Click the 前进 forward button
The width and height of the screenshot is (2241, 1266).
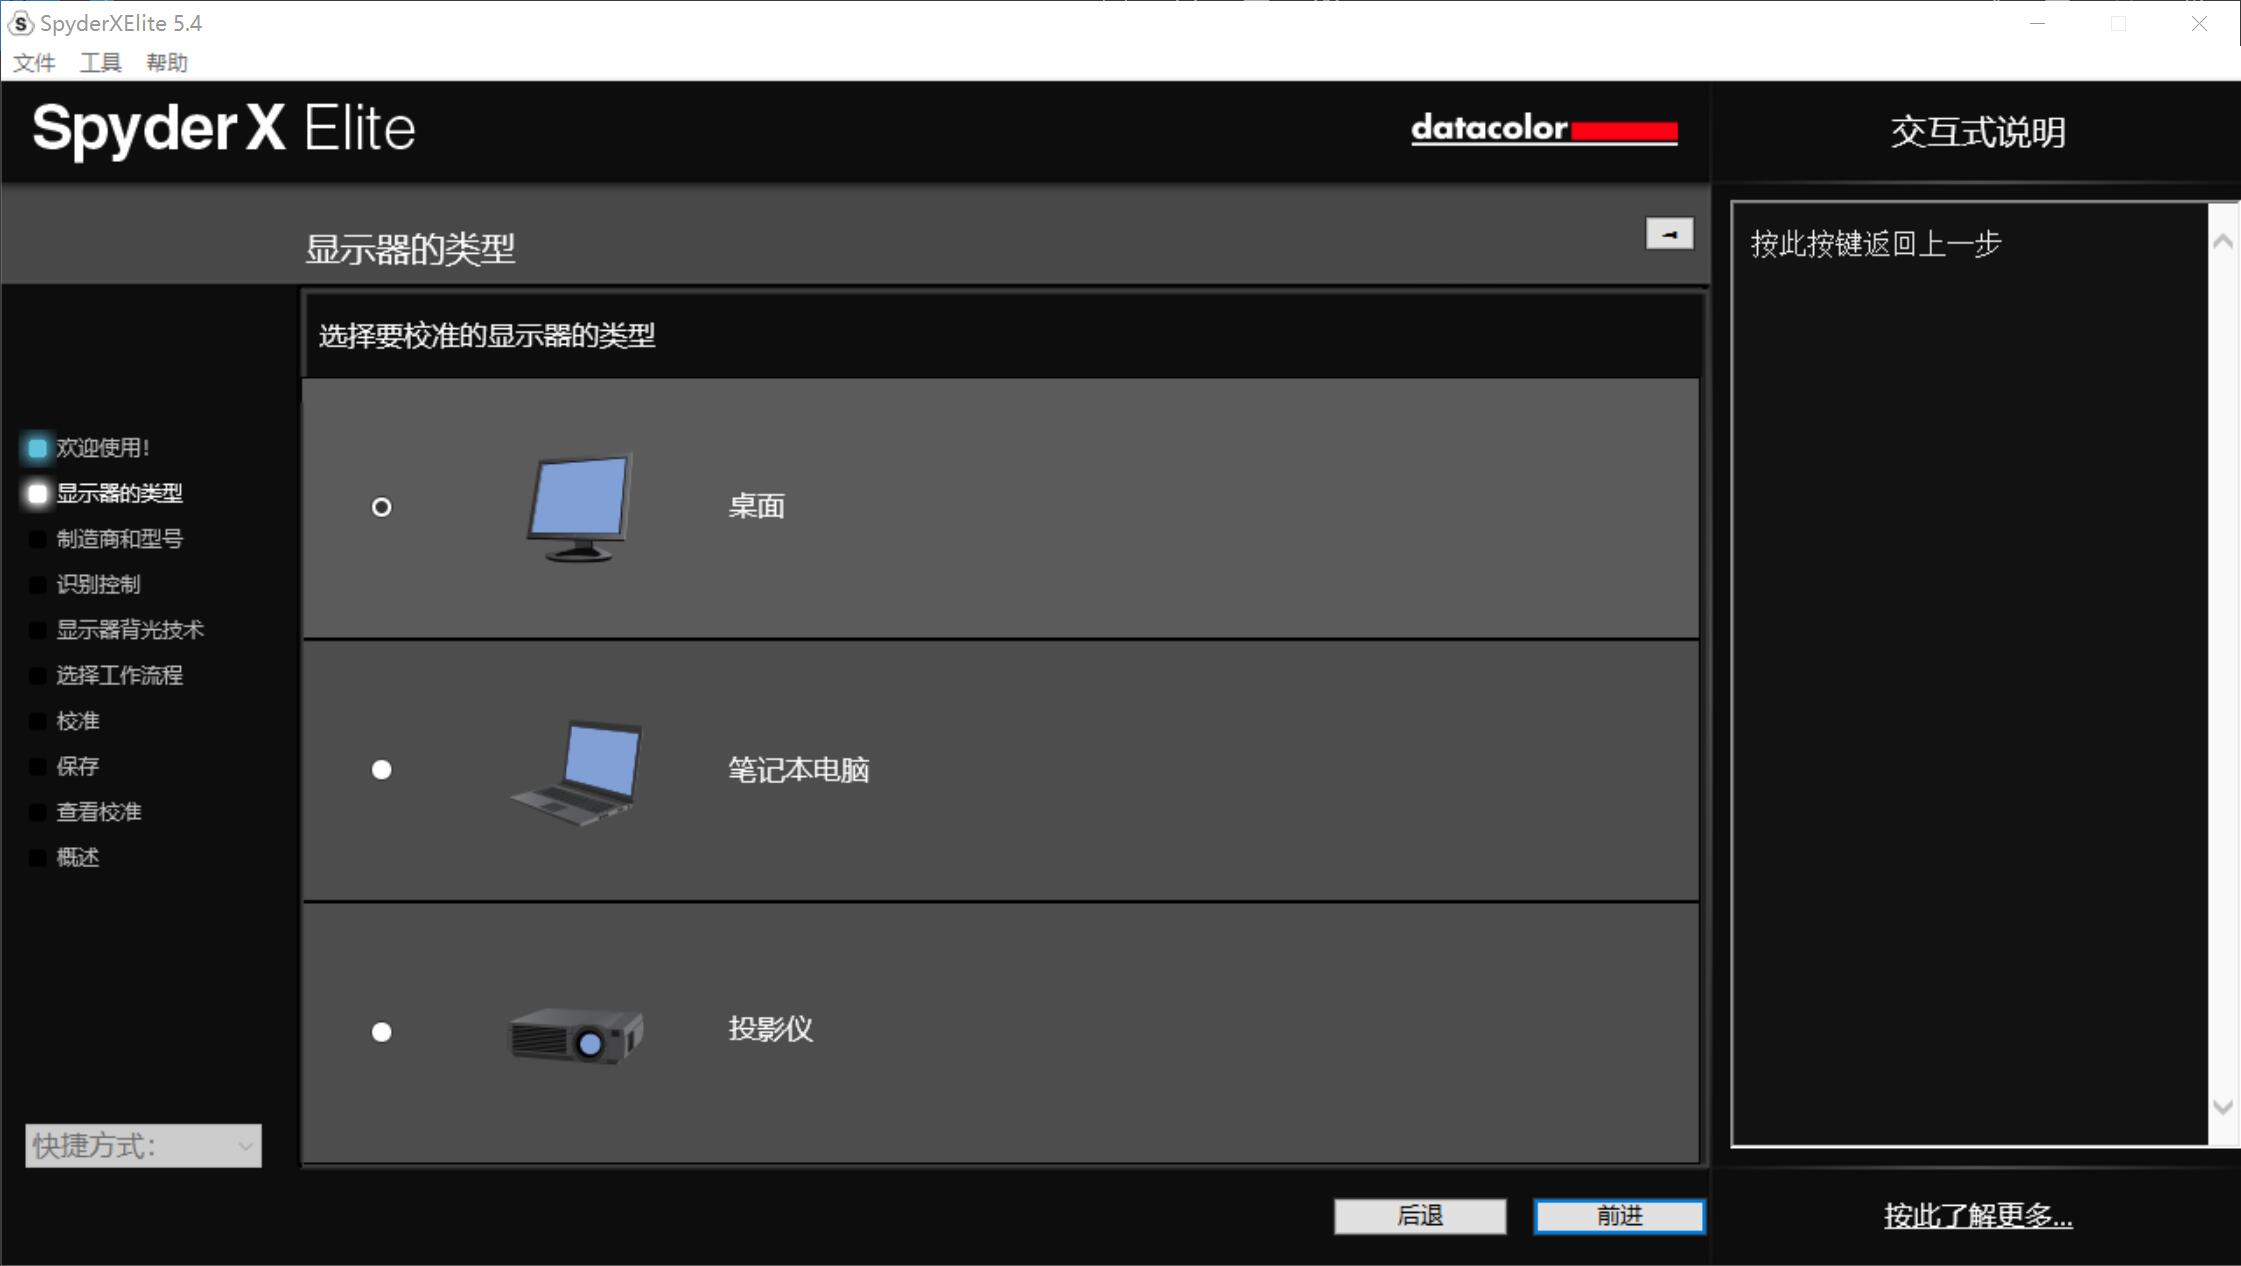[x=1620, y=1216]
